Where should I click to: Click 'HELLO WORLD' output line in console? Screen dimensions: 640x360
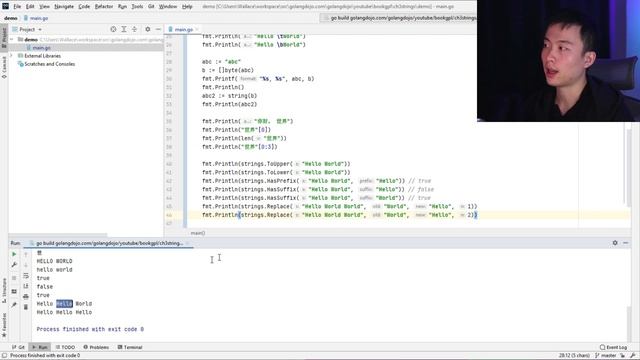pos(54,261)
